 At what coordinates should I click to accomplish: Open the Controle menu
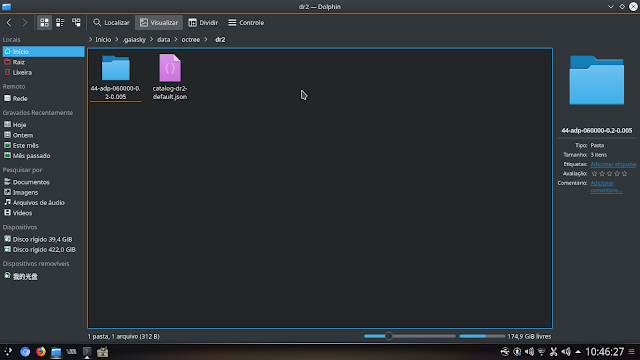click(246, 22)
